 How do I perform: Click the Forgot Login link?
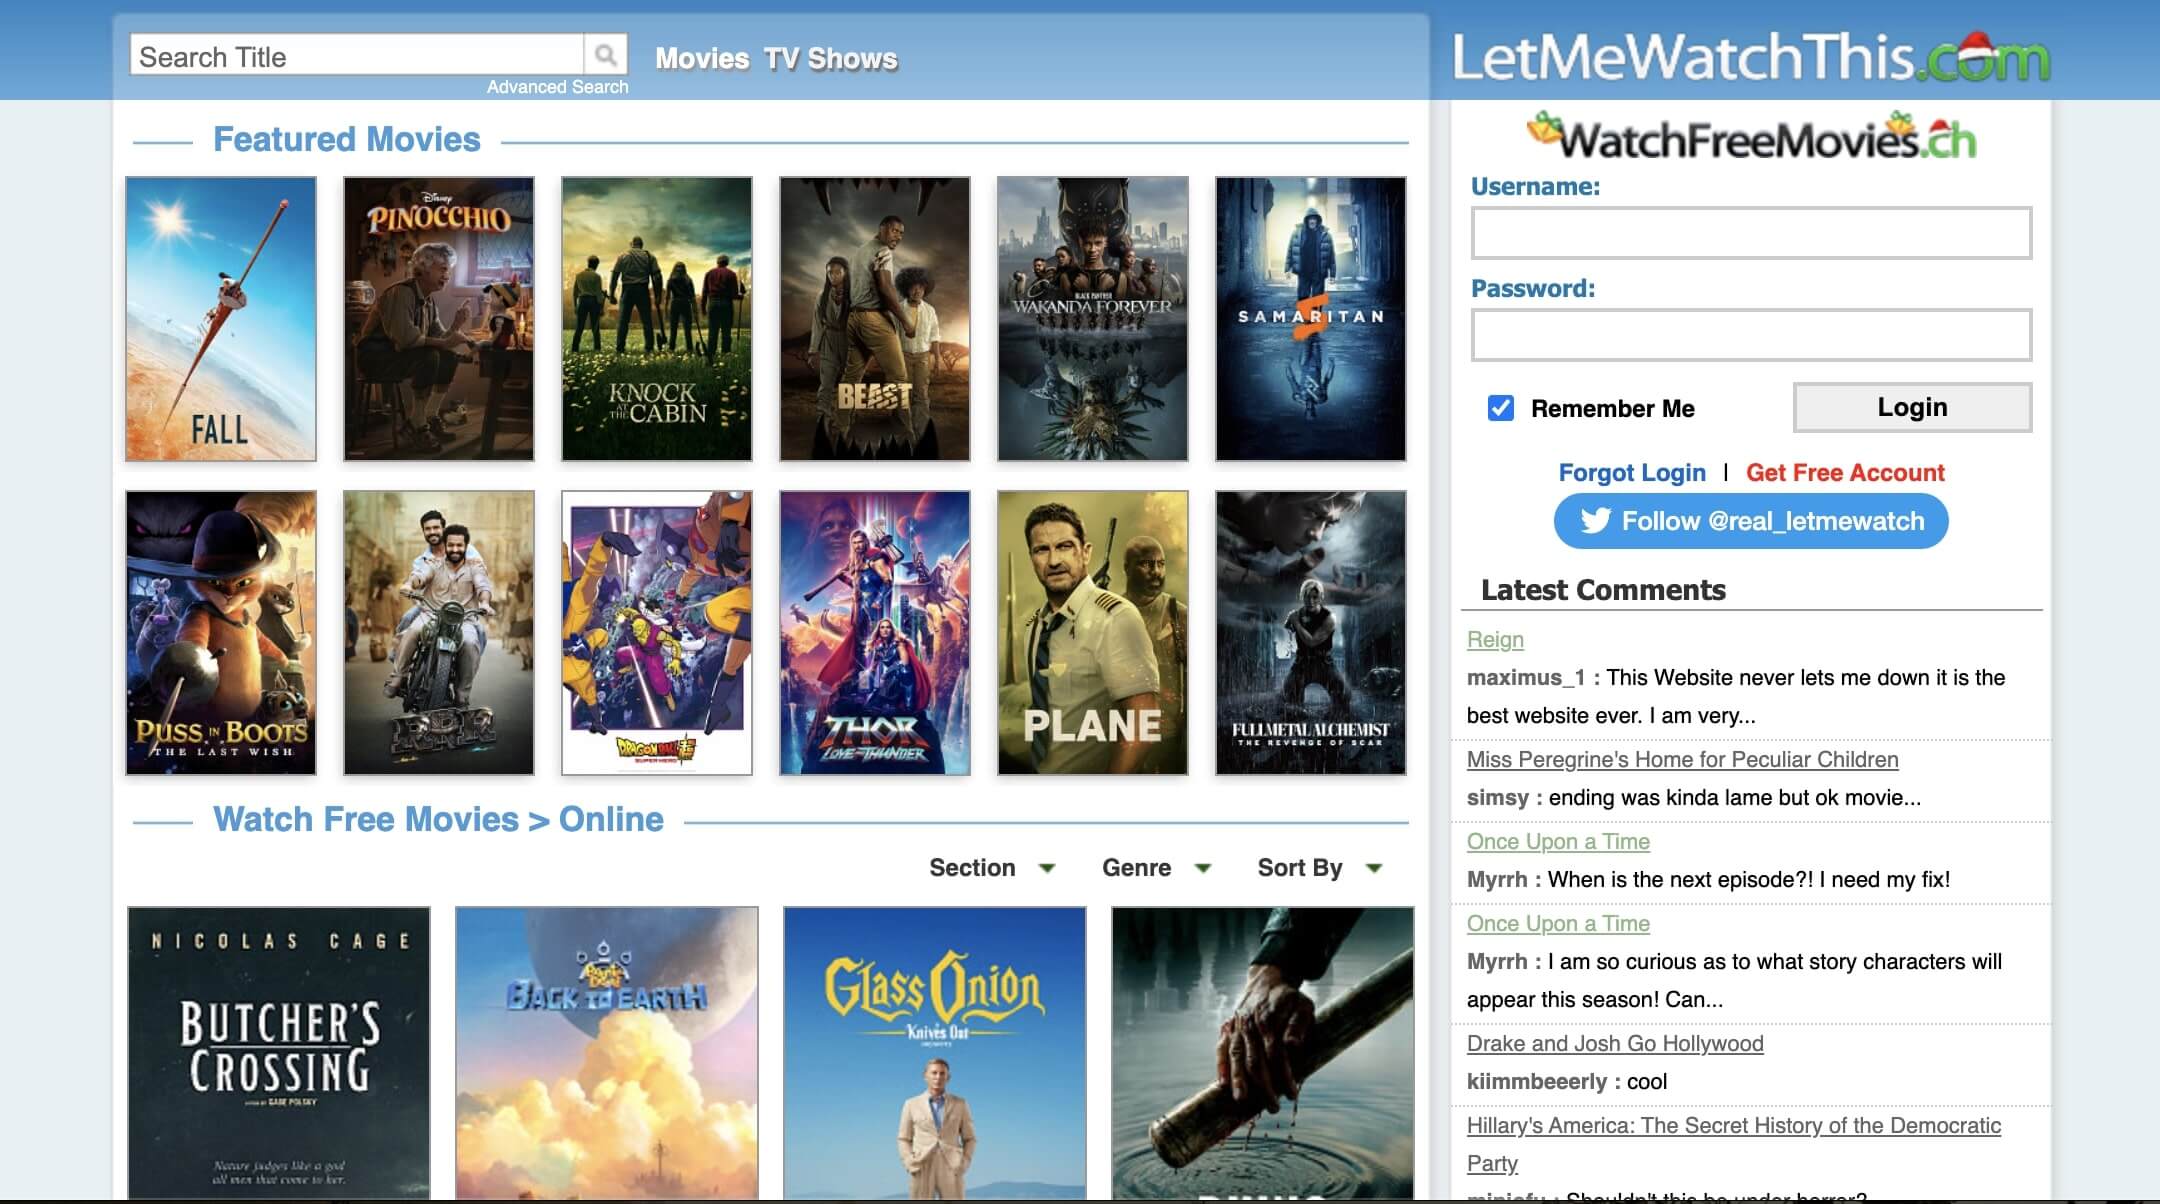(x=1632, y=472)
